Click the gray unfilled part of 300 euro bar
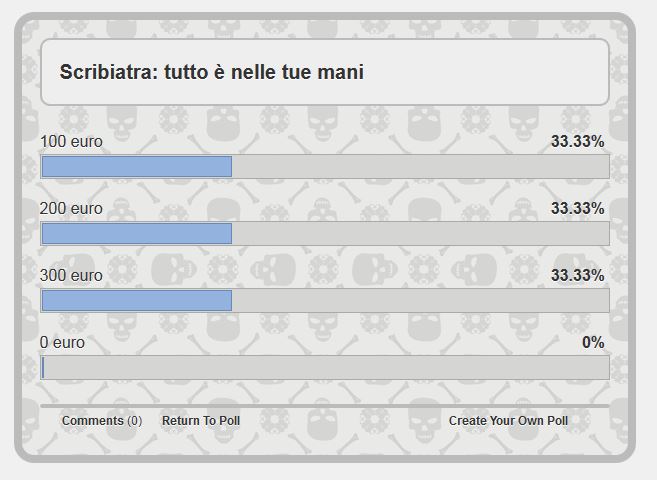 (420, 301)
